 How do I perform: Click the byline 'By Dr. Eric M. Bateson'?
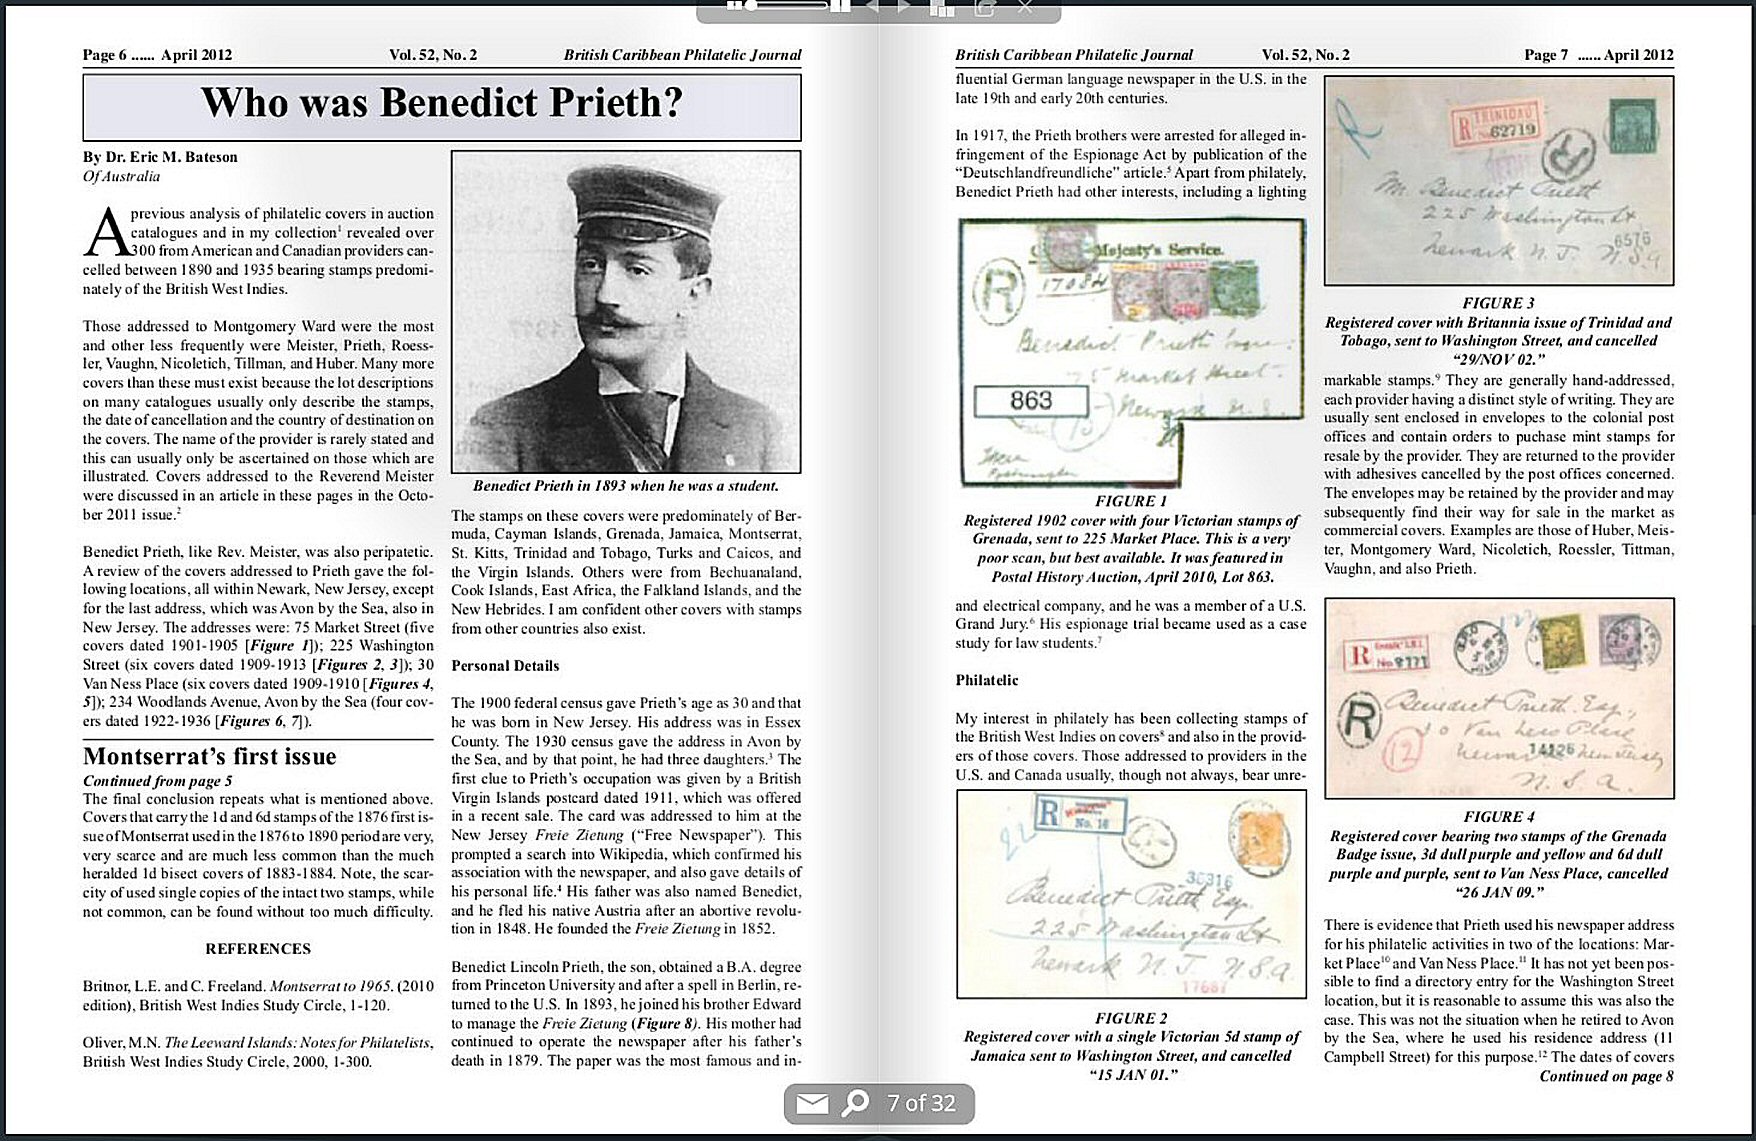[160, 157]
